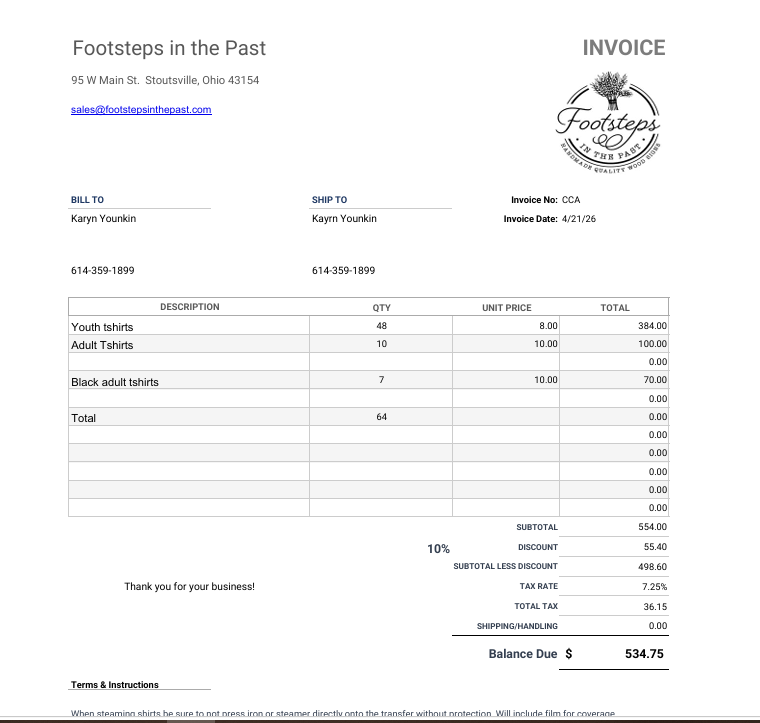The height and width of the screenshot is (723, 760).
Task: Select the balance due amount 534.75
Action: click(x=644, y=654)
